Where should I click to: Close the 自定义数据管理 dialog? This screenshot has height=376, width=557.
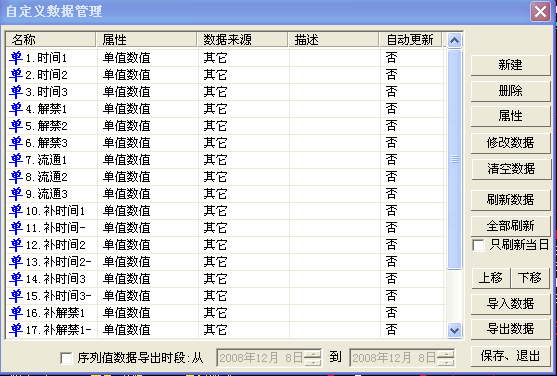click(540, 12)
